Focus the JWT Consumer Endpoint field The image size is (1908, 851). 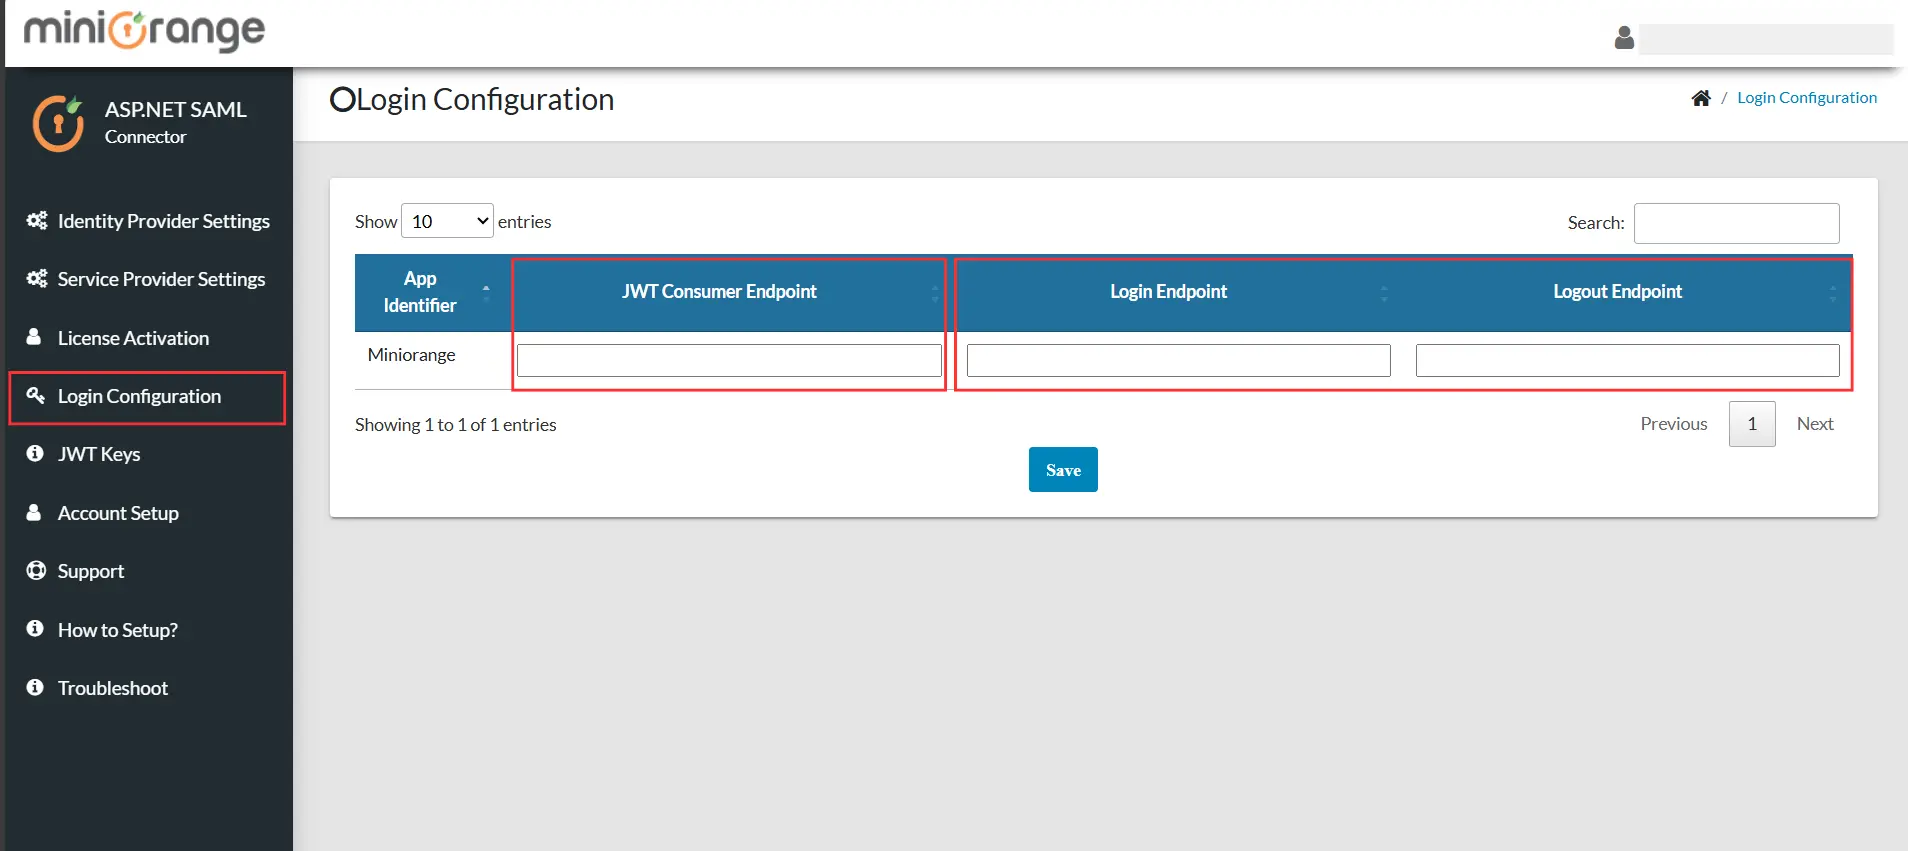pyautogui.click(x=729, y=360)
